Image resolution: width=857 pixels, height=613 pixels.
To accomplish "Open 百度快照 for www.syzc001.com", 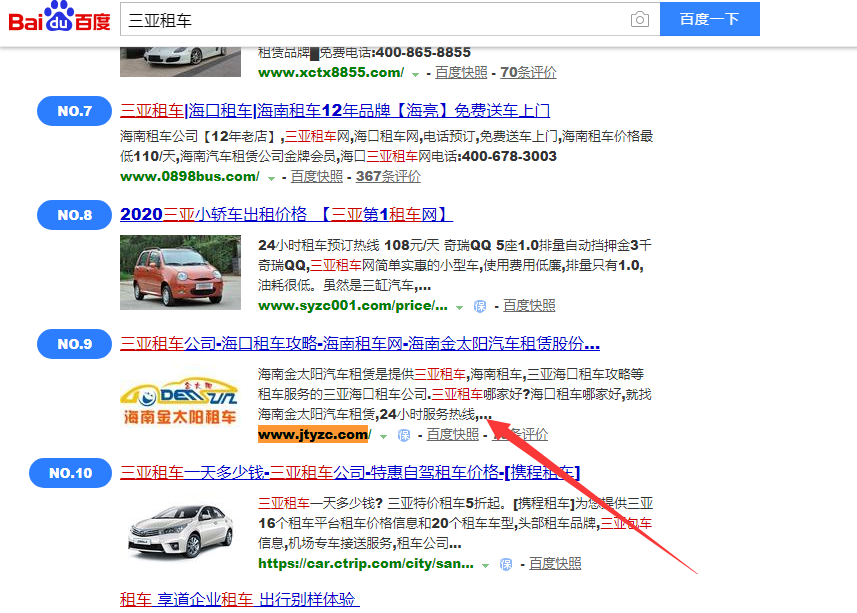I will tap(529, 305).
